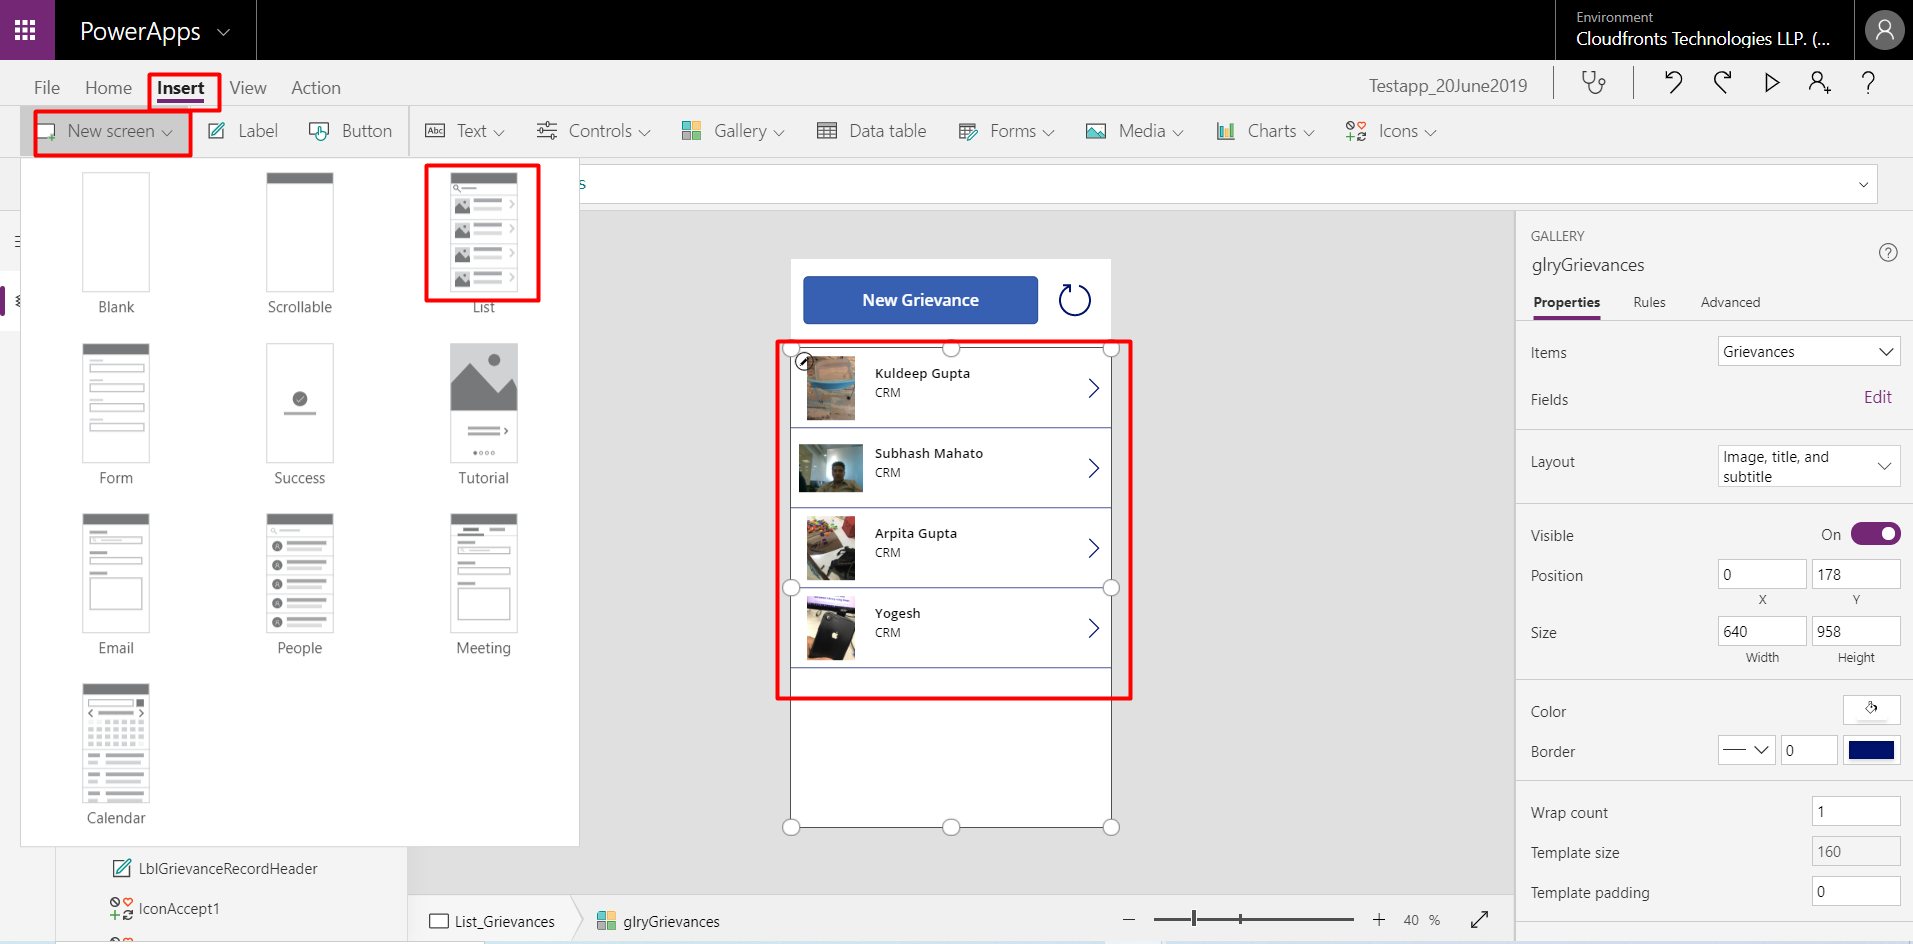Switch to the Advanced tab
1913x944 pixels.
[x=1730, y=302]
